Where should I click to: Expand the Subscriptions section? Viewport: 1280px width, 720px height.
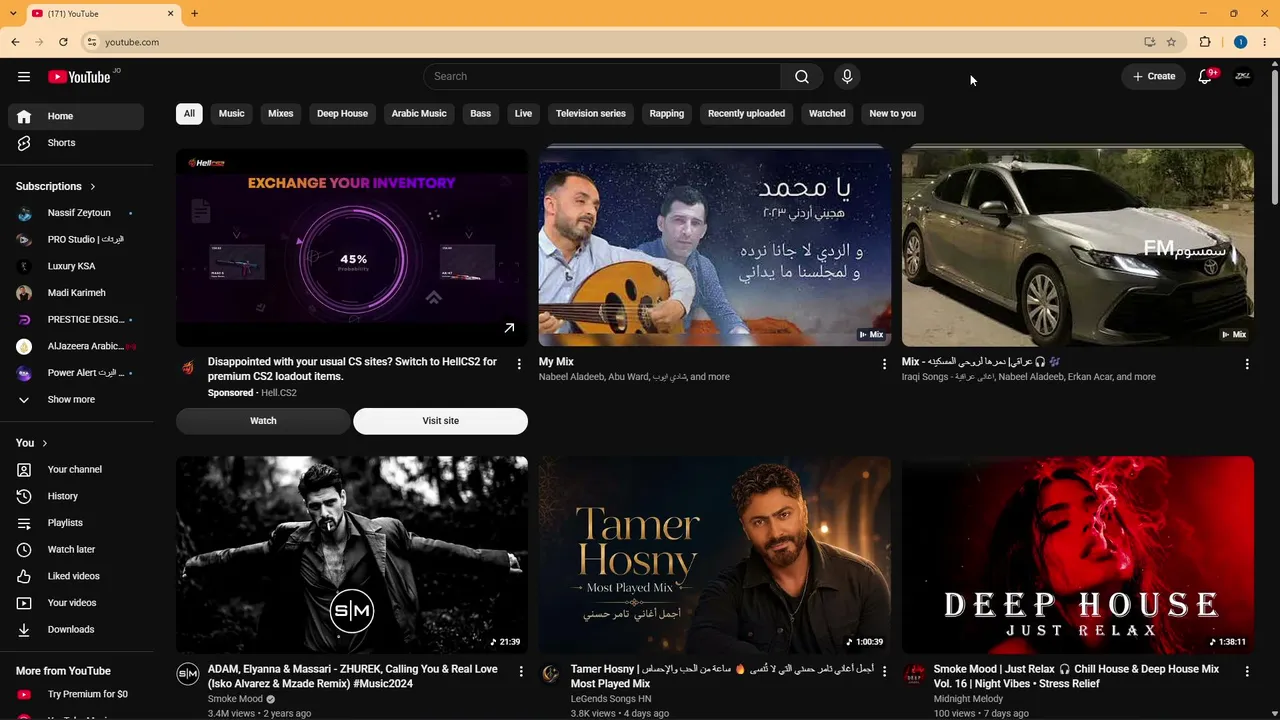point(56,186)
